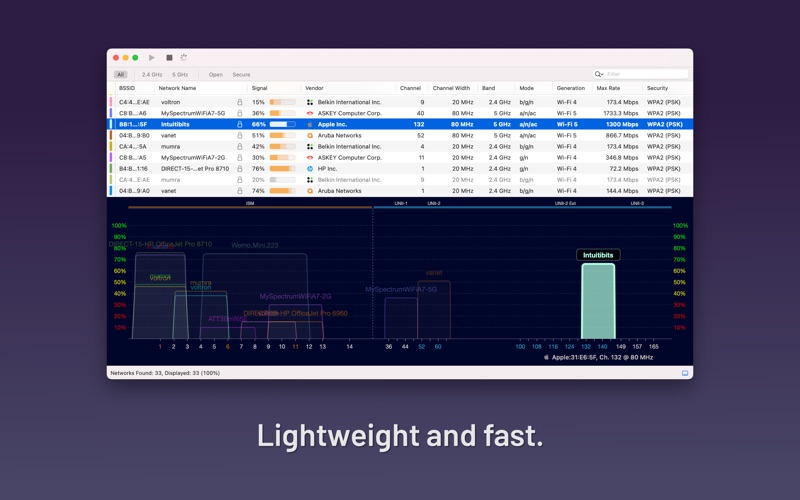800x500 pixels.
Task: Sort by the Mode column header
Action: pyautogui.click(x=527, y=88)
